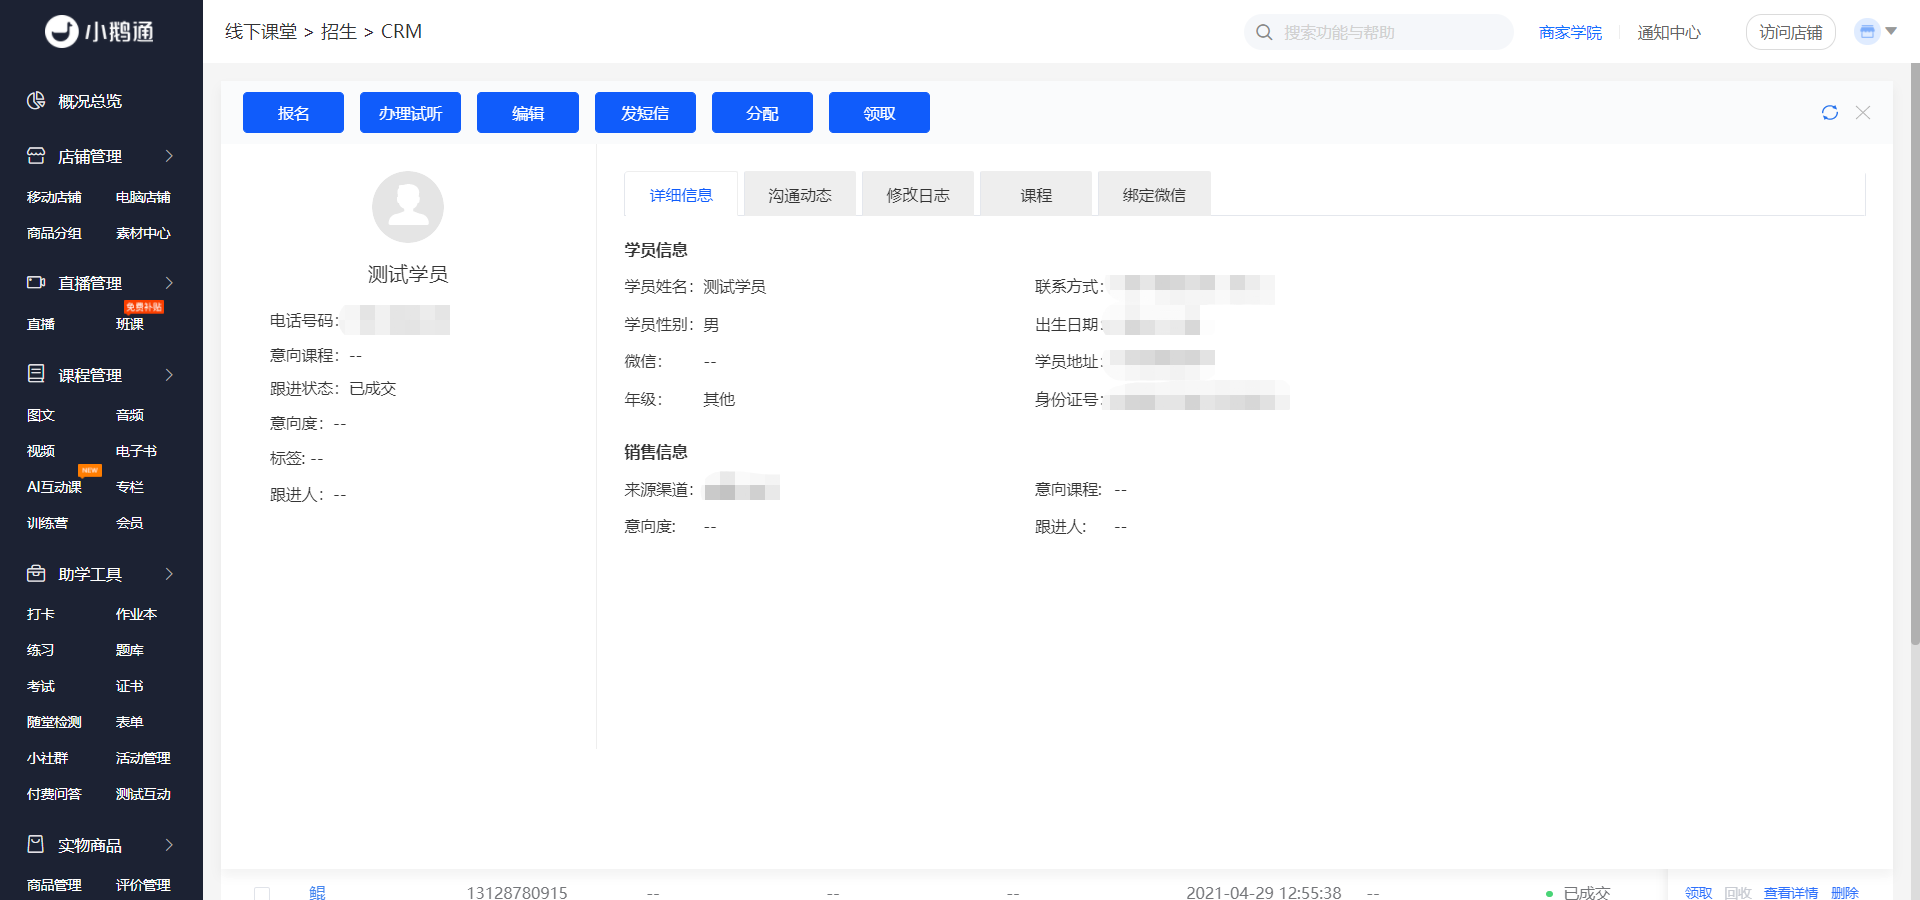Open the 概况总览 overview icon
Image resolution: width=1920 pixels, height=900 pixels.
pos(36,100)
